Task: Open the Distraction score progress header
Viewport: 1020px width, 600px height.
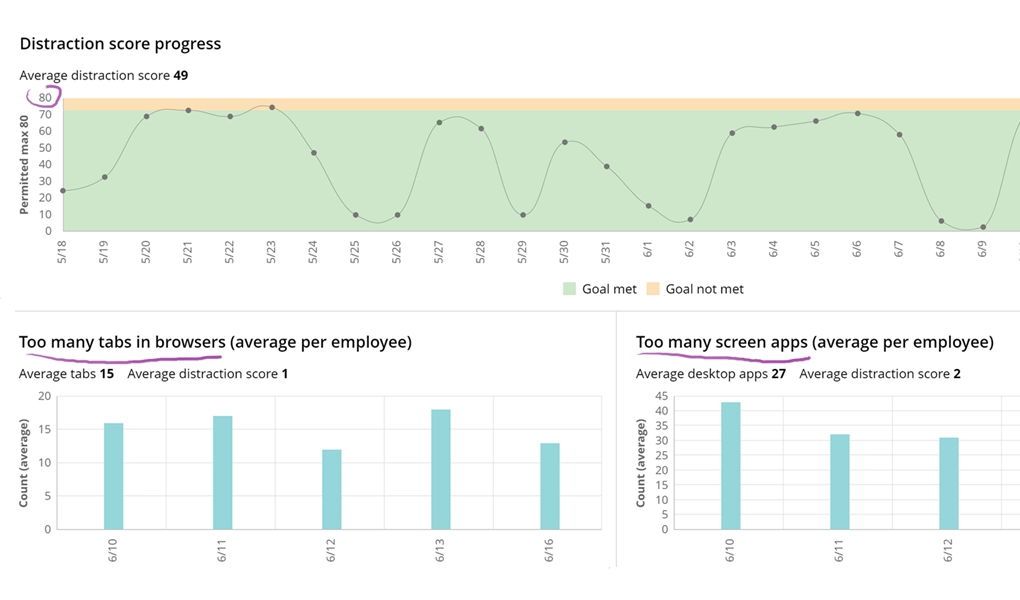Action: coord(121,43)
